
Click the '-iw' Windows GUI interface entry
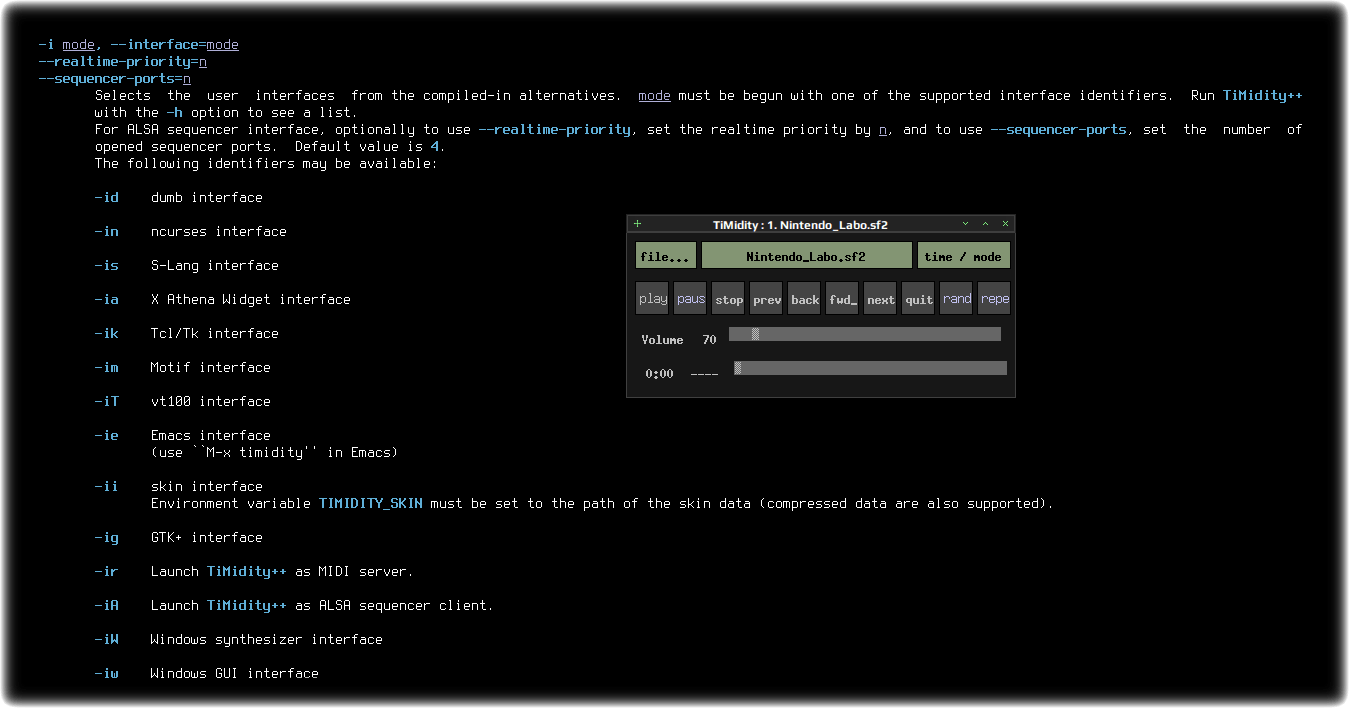click(x=207, y=673)
